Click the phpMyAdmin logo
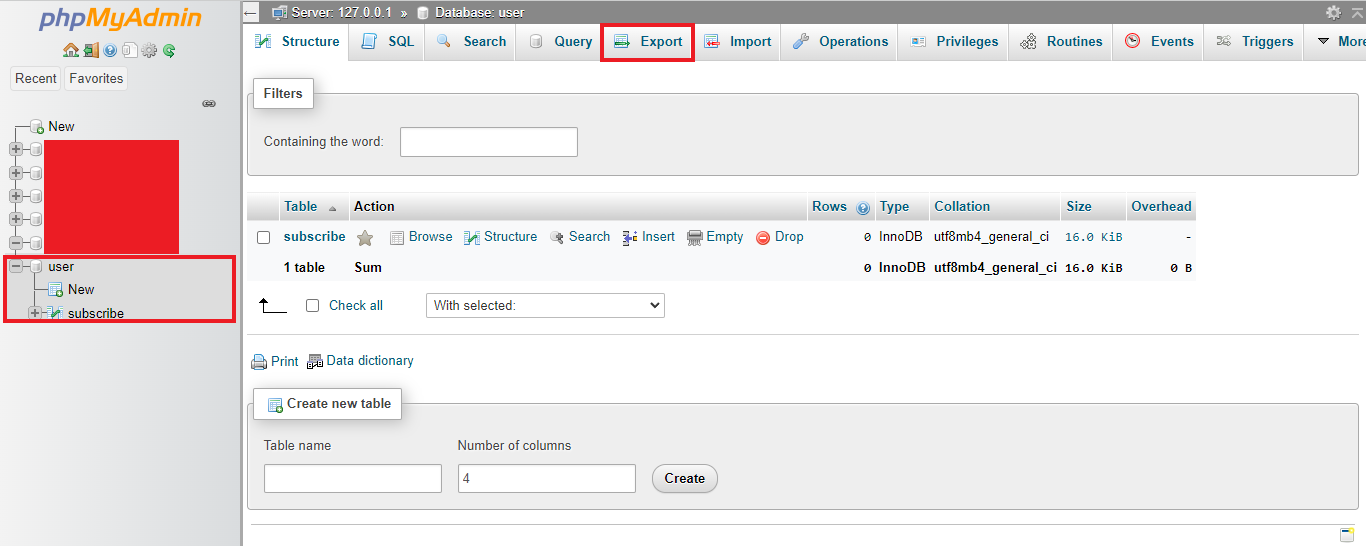Image resolution: width=1366 pixels, height=546 pixels. [120, 19]
